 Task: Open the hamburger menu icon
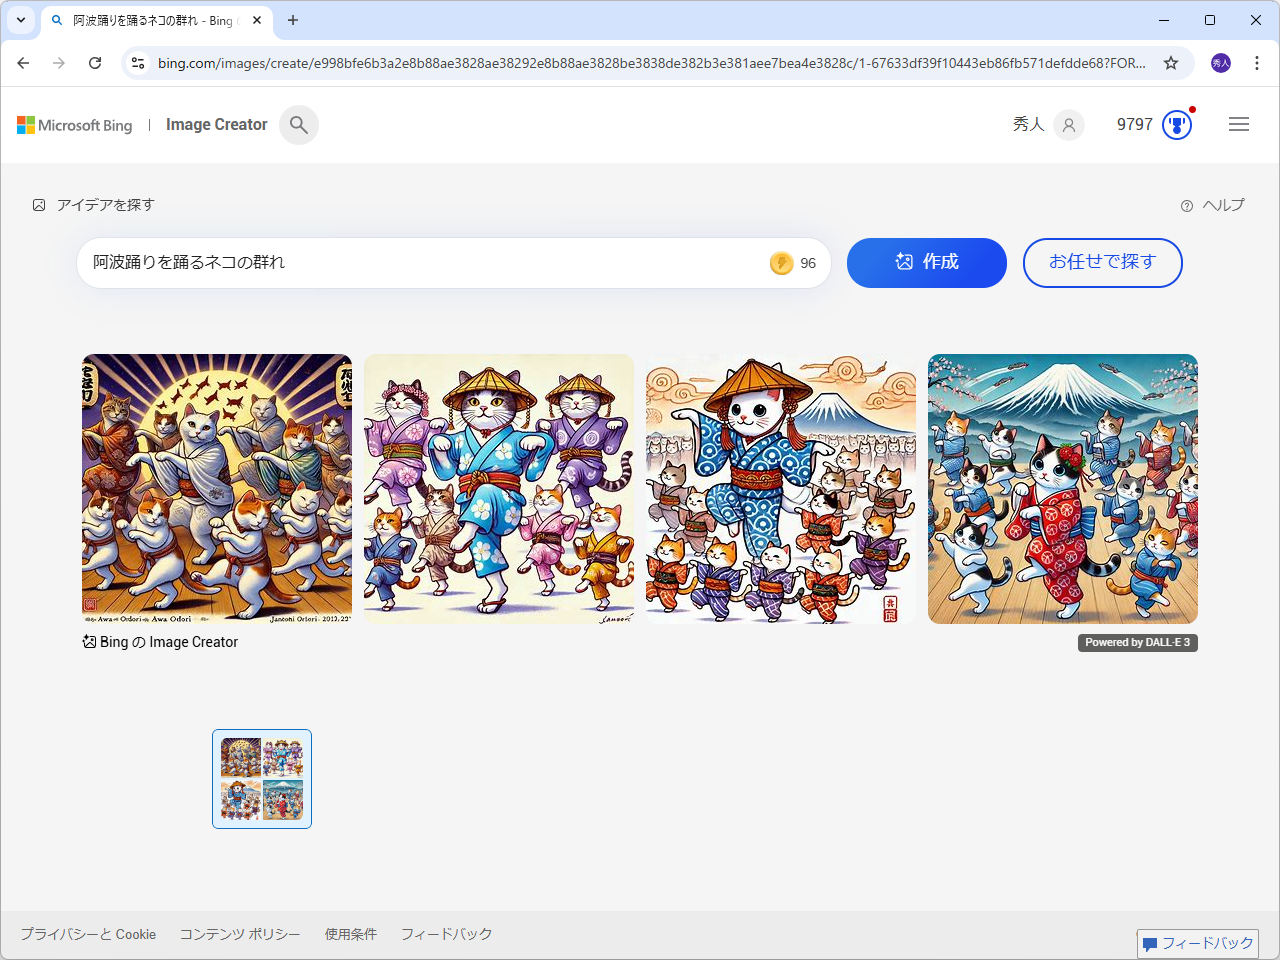(1239, 124)
